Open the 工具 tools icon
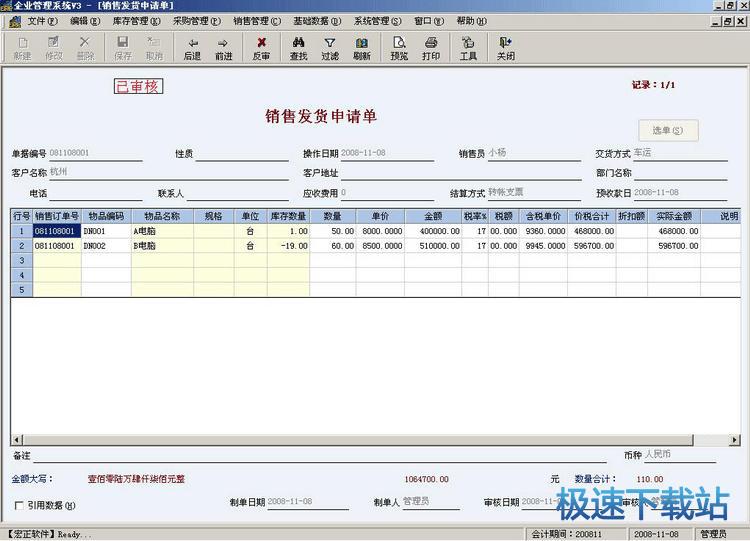The height and width of the screenshot is (541, 750). tap(468, 48)
